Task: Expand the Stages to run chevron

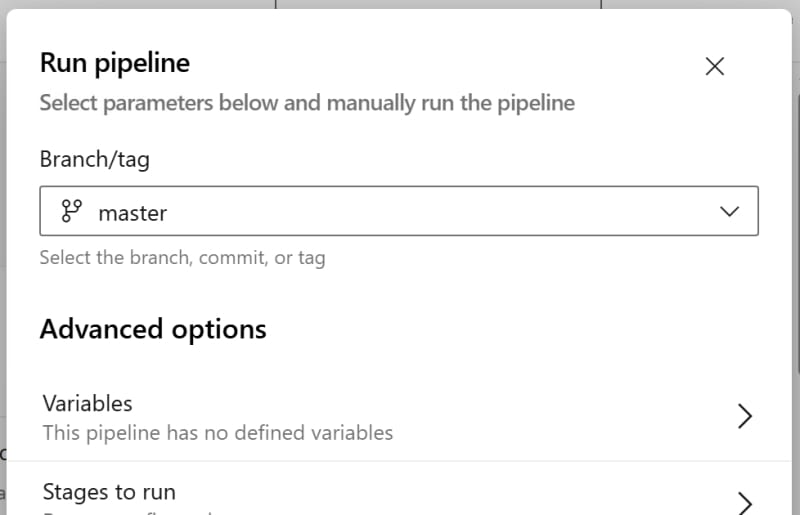Action: pyautogui.click(x=744, y=503)
